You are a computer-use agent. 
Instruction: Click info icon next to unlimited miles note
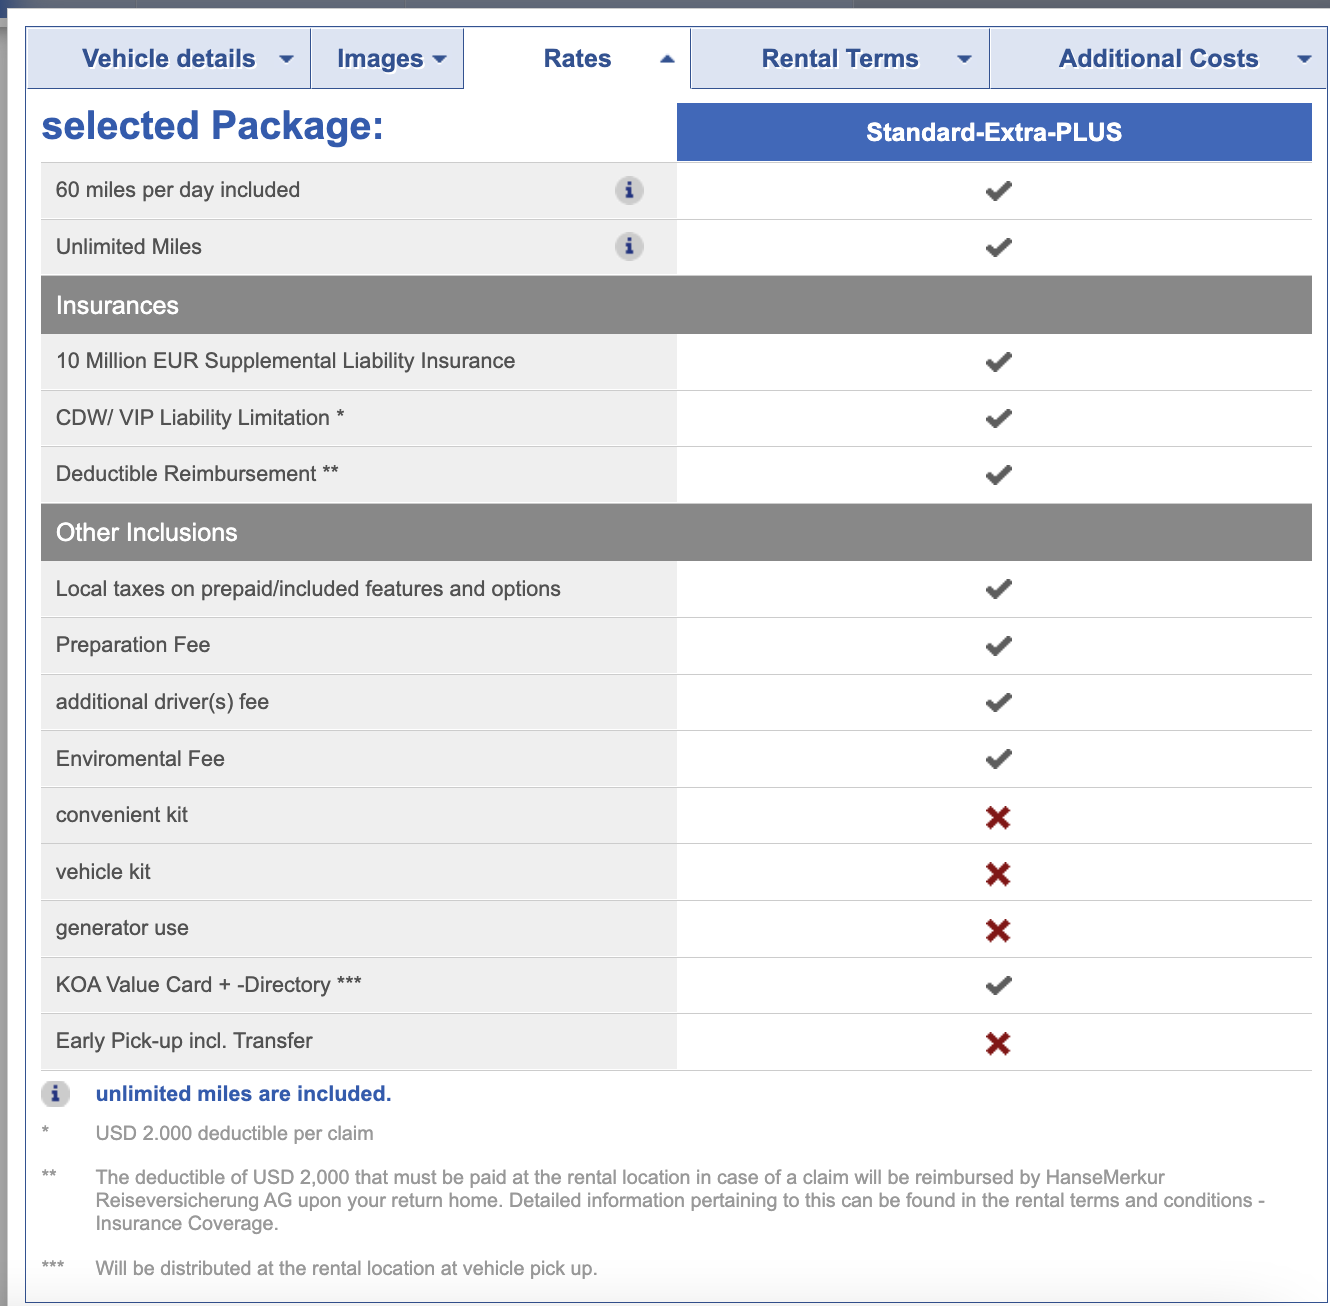click(56, 1094)
